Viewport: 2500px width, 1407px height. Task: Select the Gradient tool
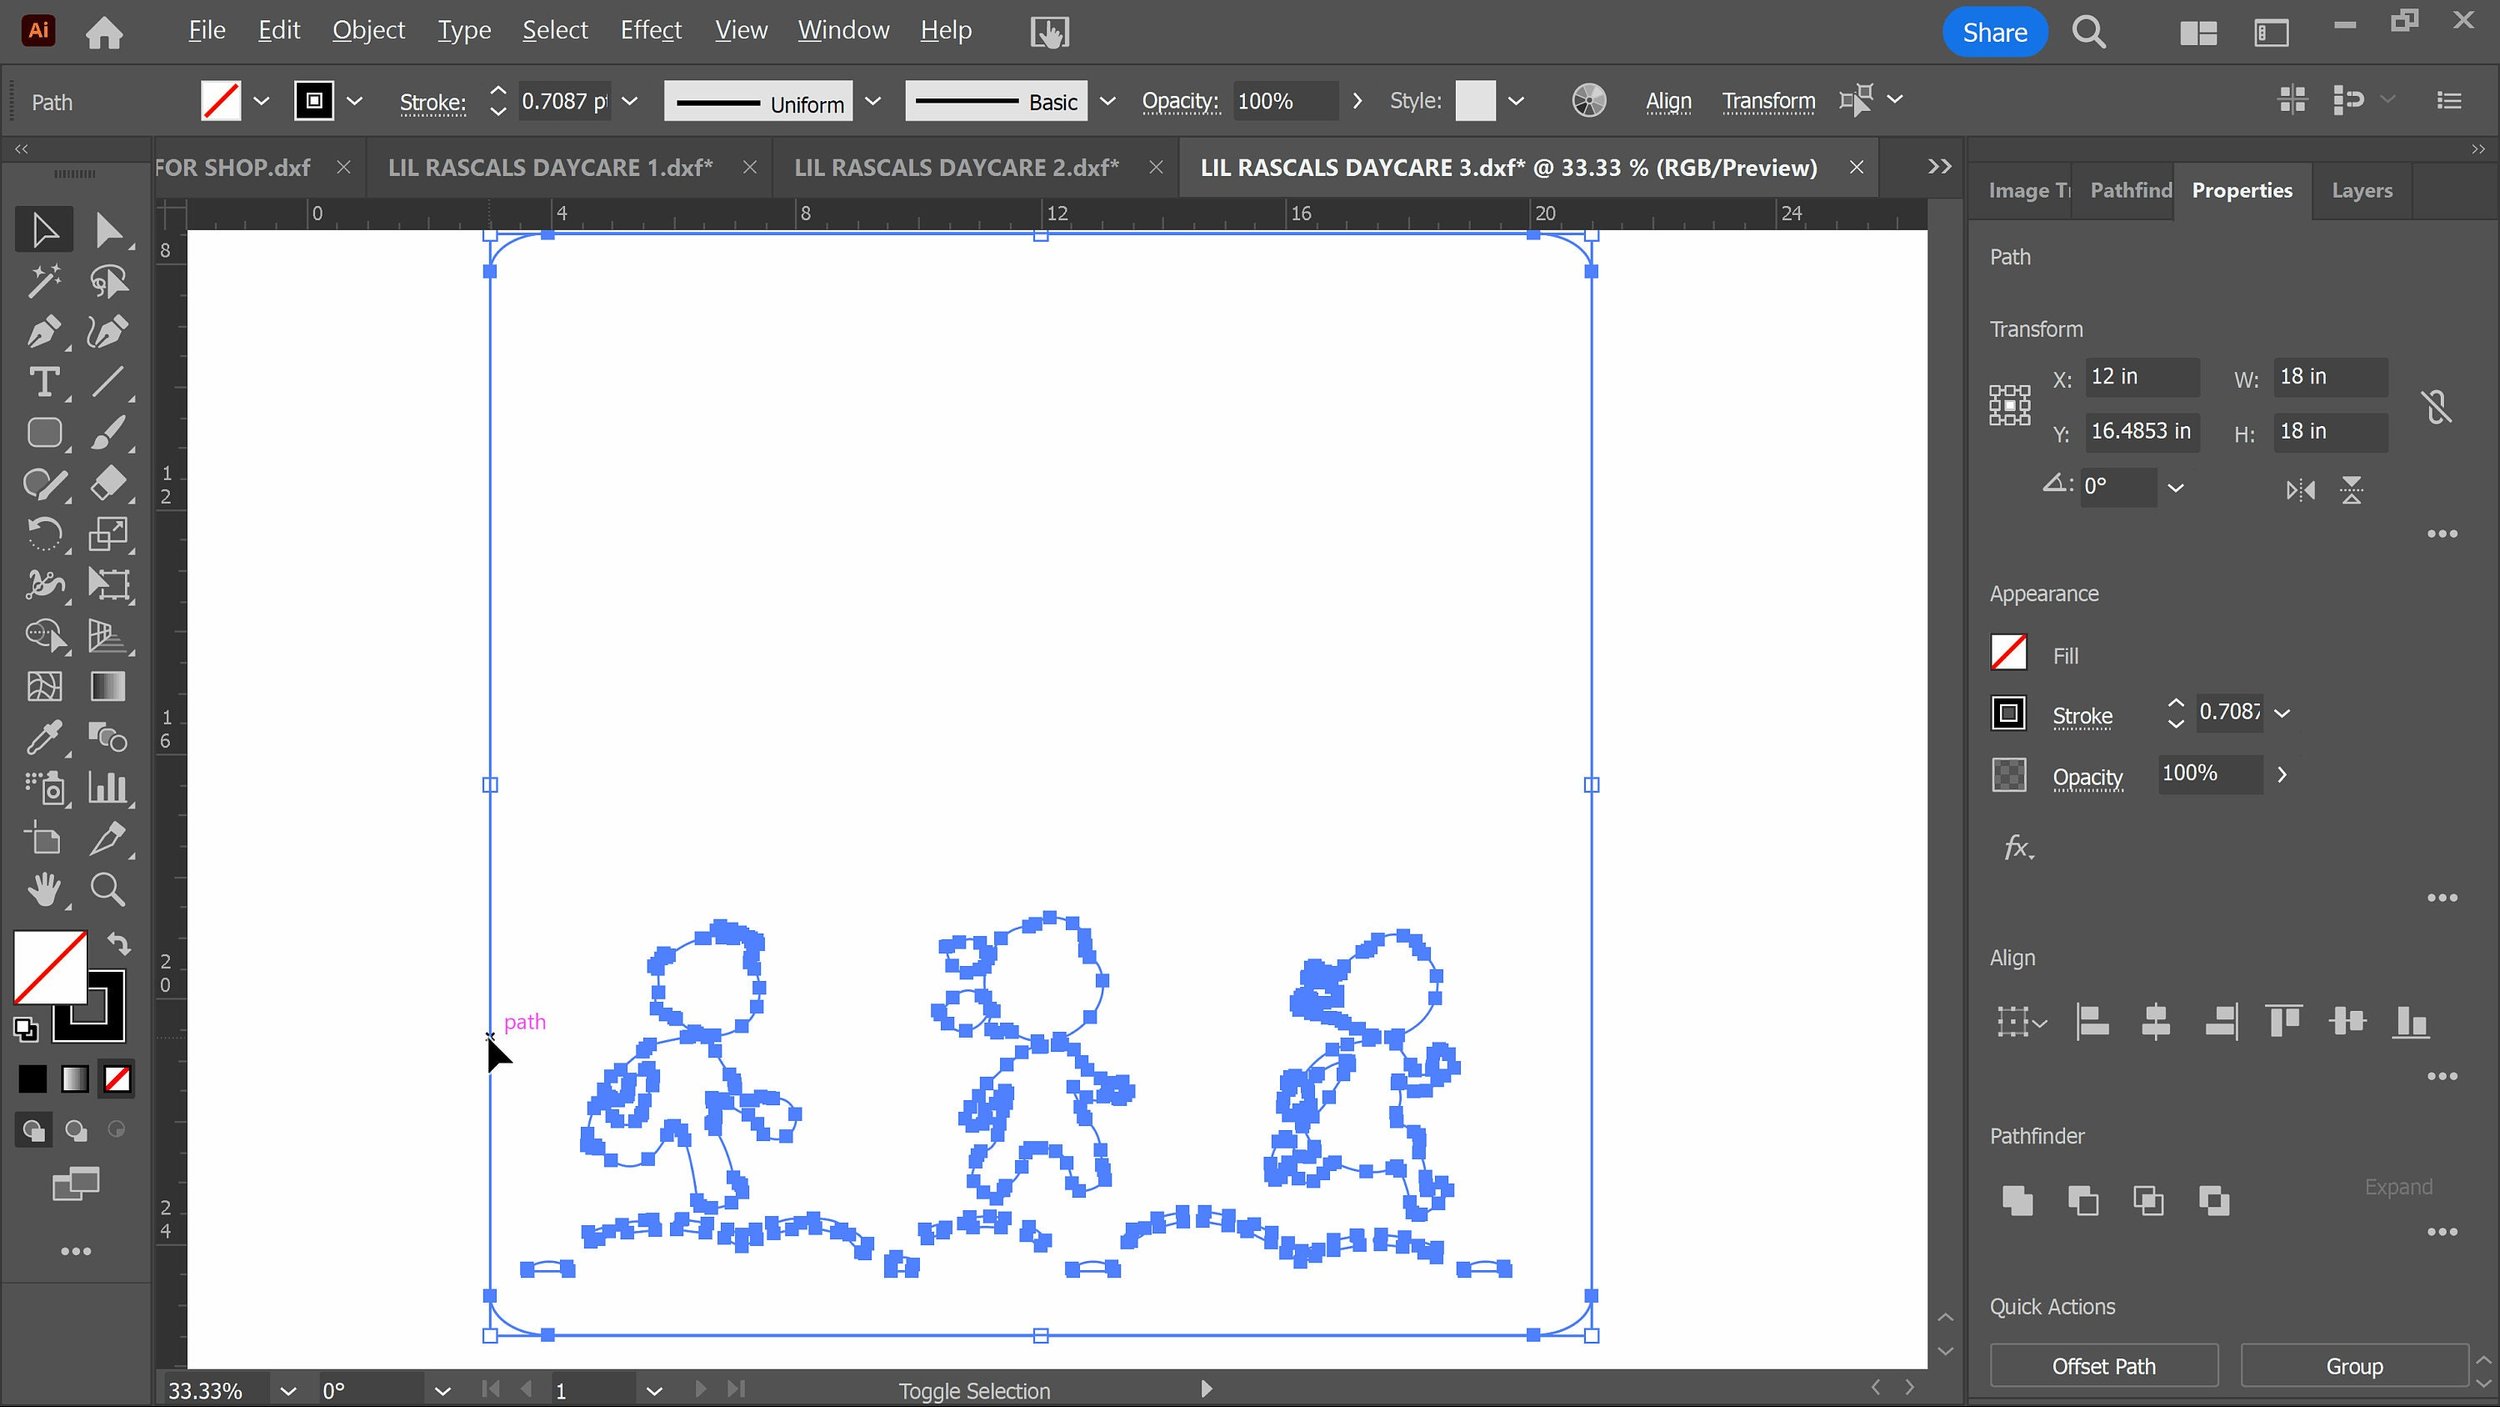(x=108, y=686)
